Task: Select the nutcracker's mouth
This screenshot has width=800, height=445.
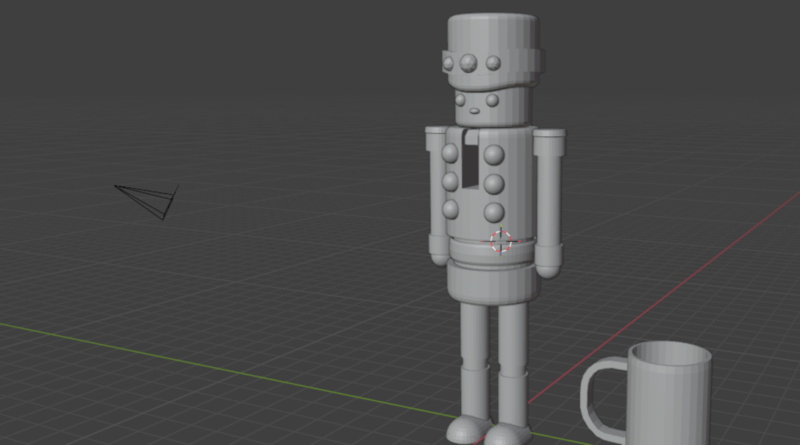Action: 474,111
